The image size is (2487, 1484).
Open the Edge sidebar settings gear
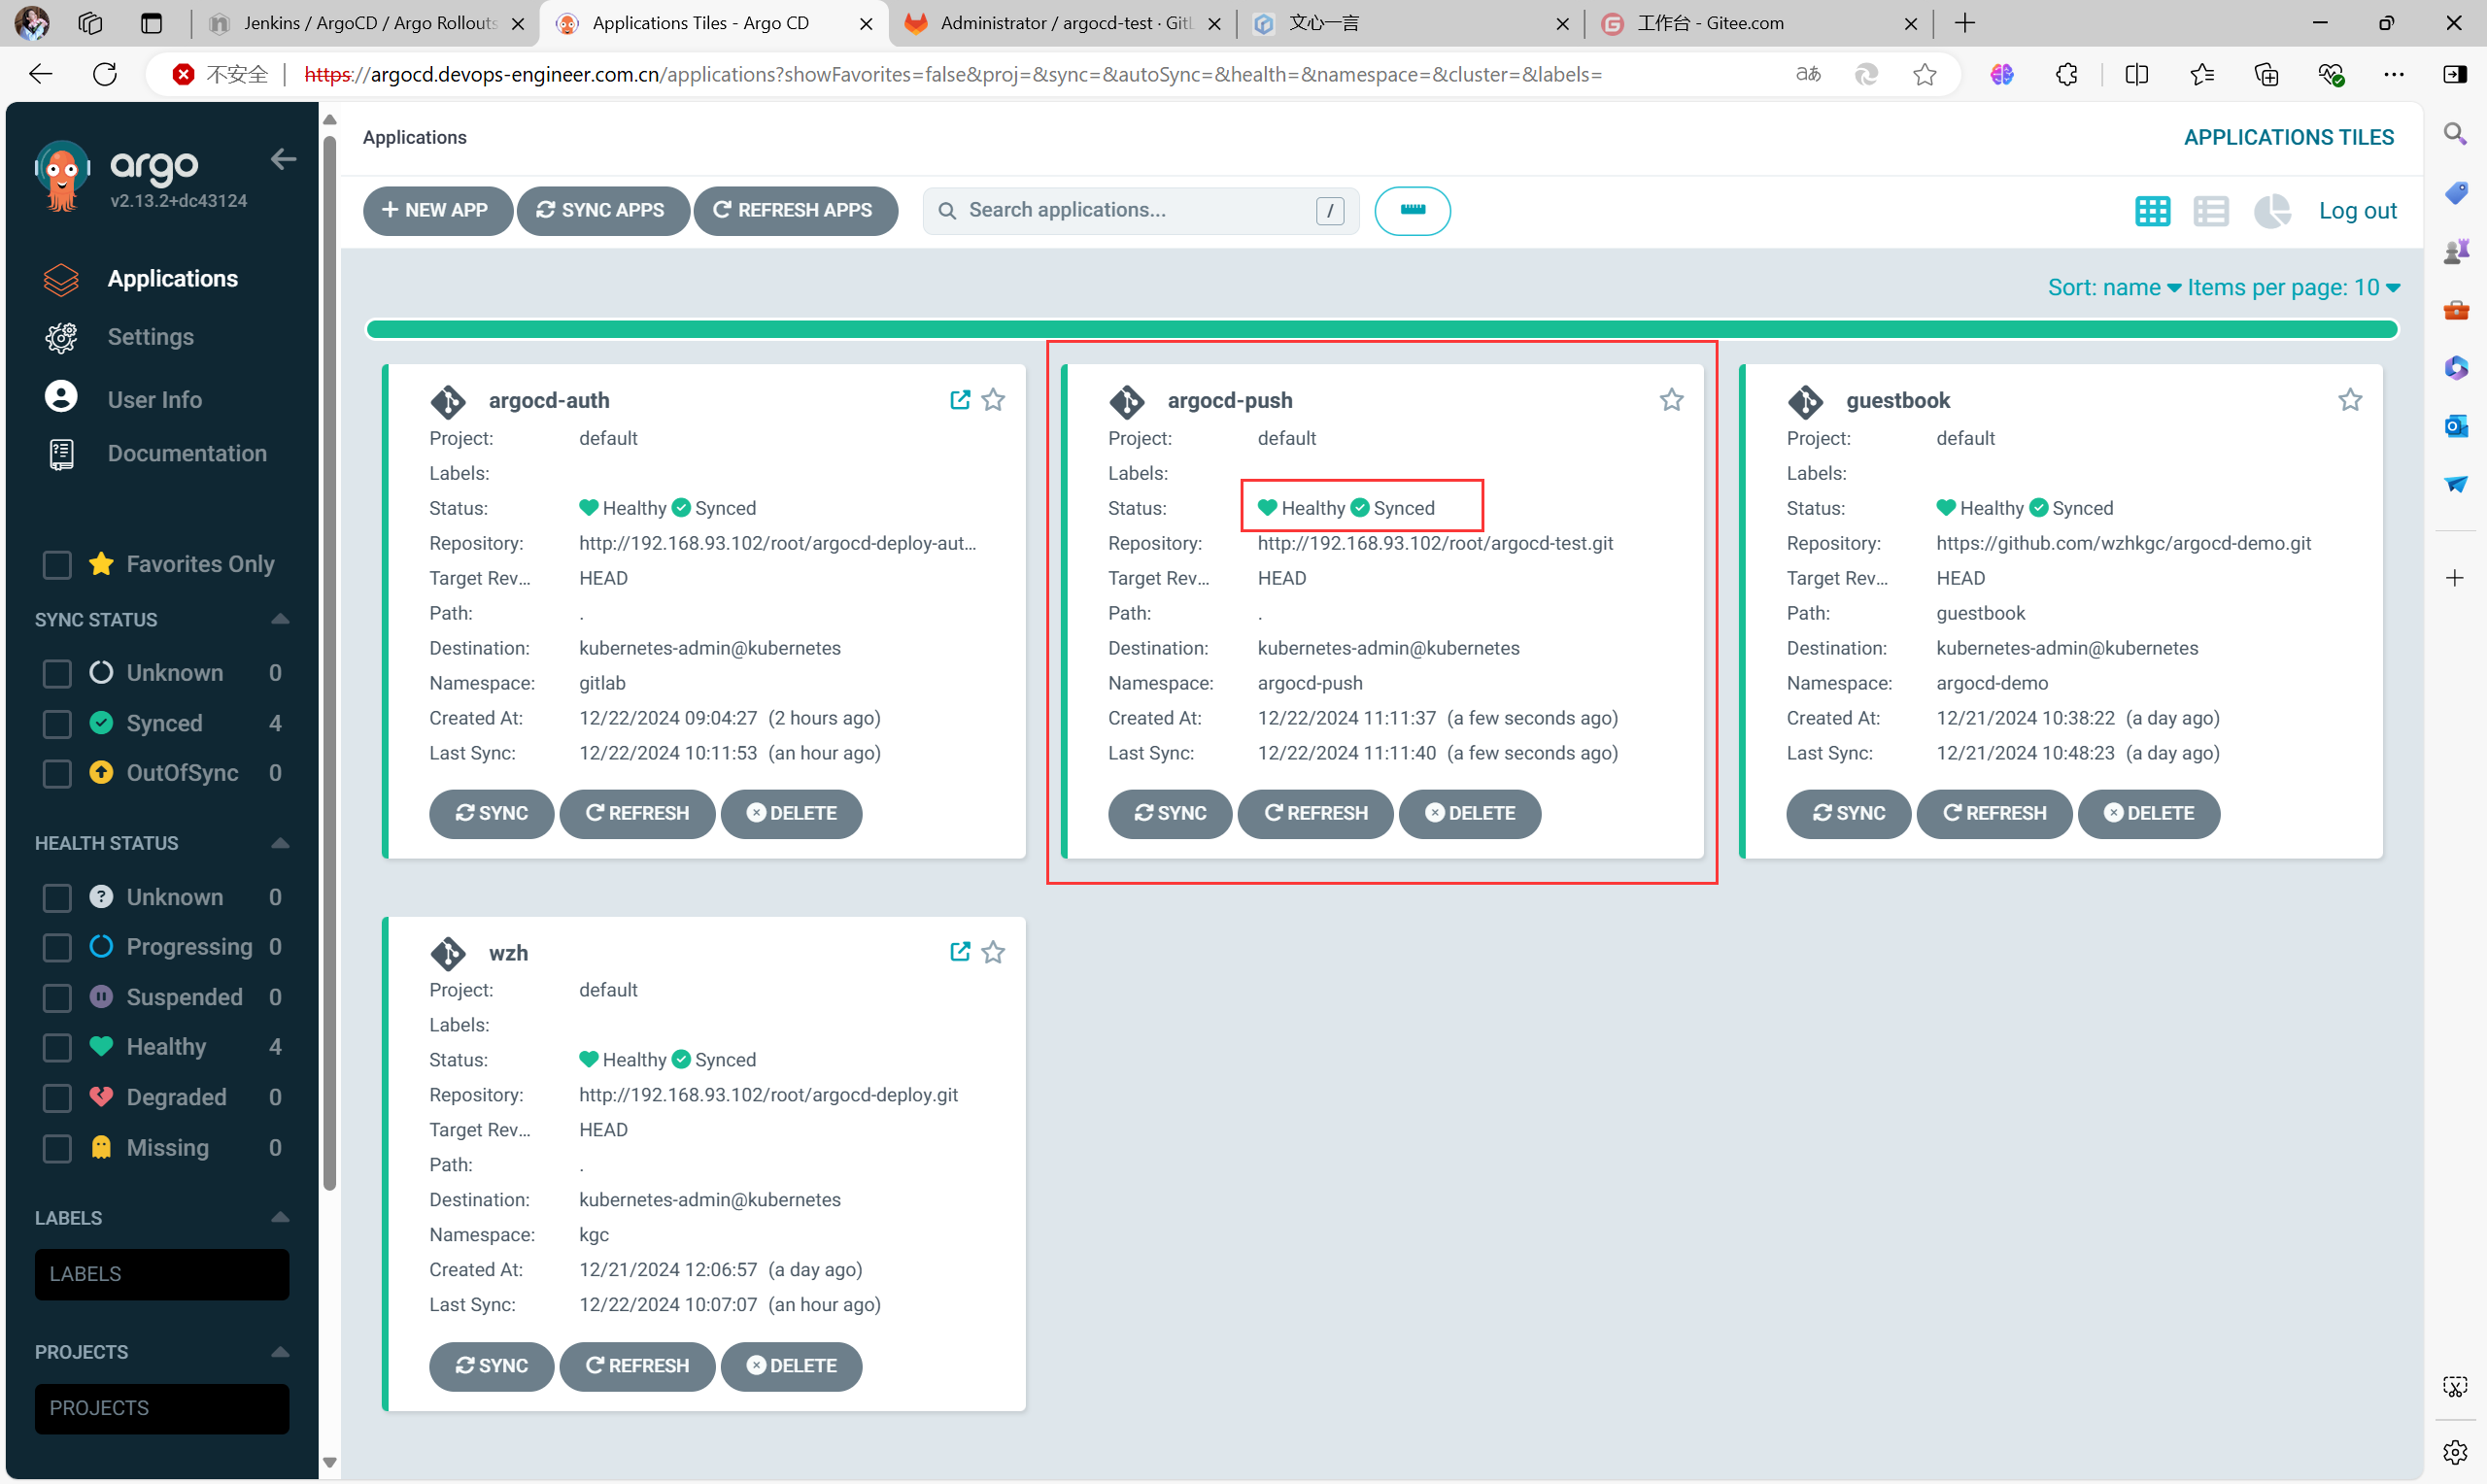click(x=2455, y=1451)
